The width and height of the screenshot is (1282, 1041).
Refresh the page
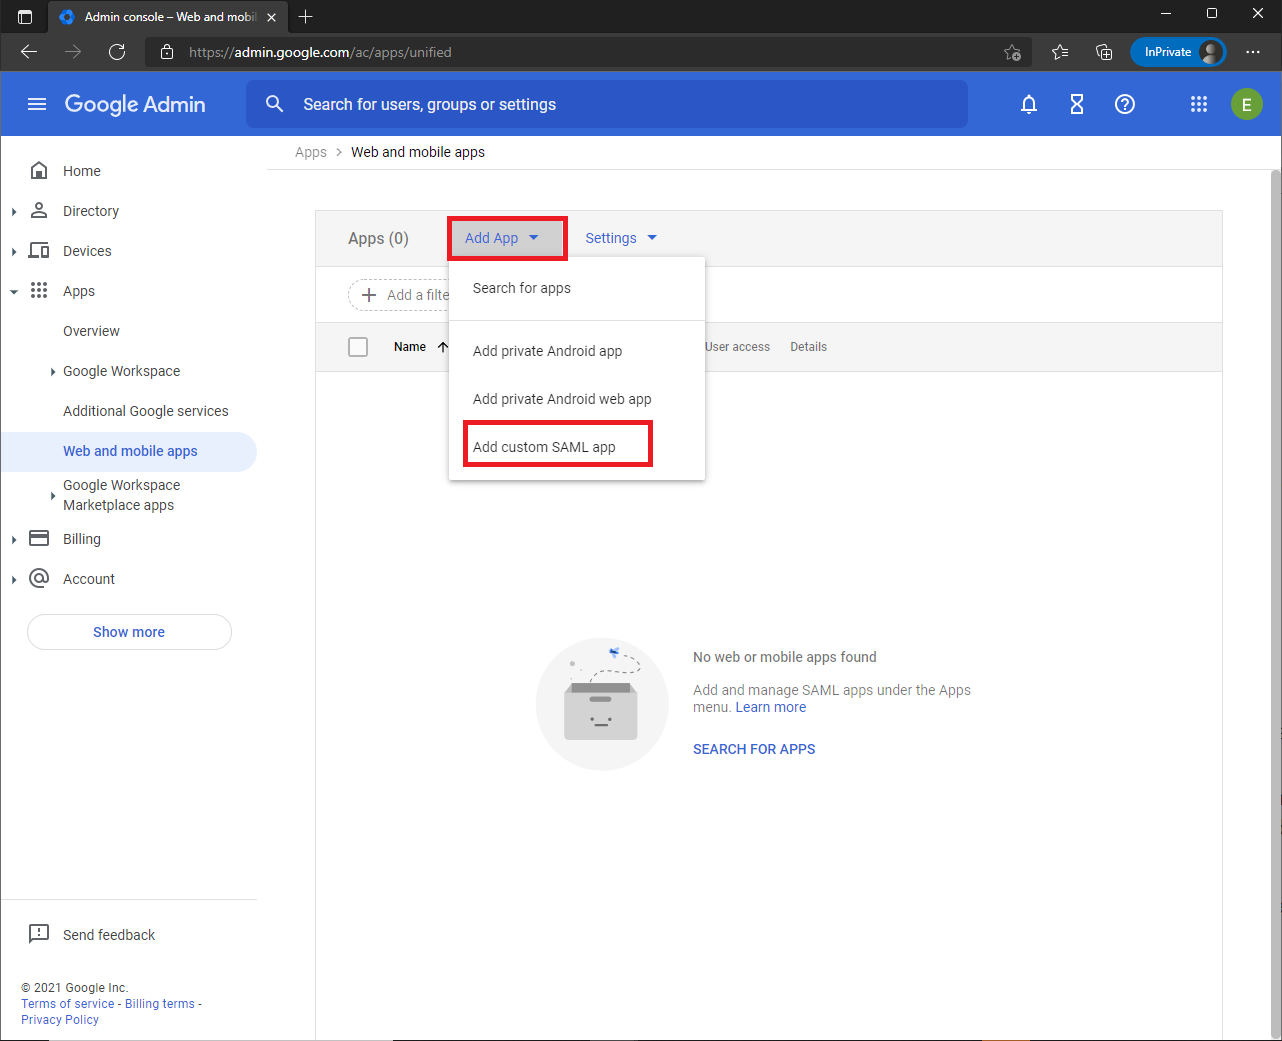coord(117,52)
